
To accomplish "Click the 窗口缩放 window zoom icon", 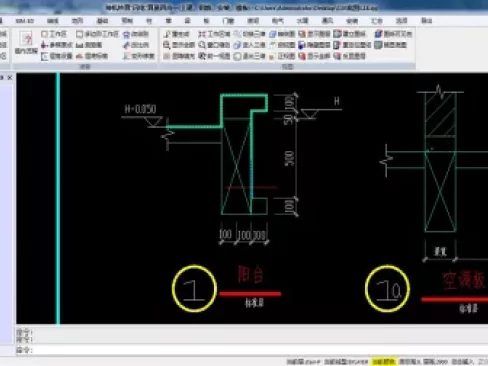I will click(202, 45).
